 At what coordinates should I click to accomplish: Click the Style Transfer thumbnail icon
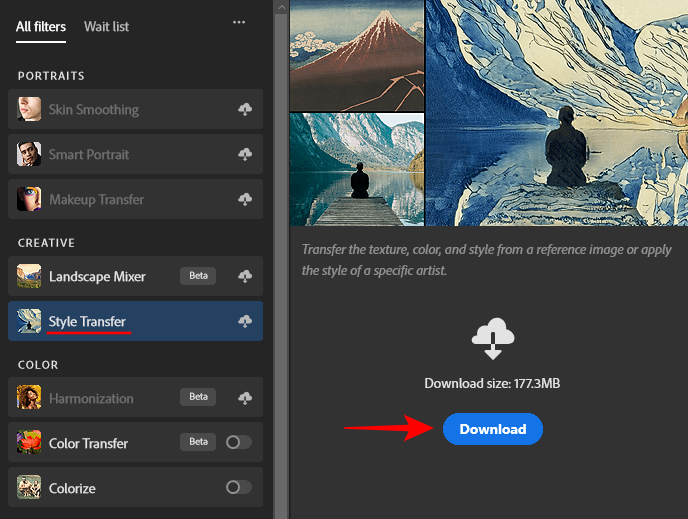tap(29, 321)
